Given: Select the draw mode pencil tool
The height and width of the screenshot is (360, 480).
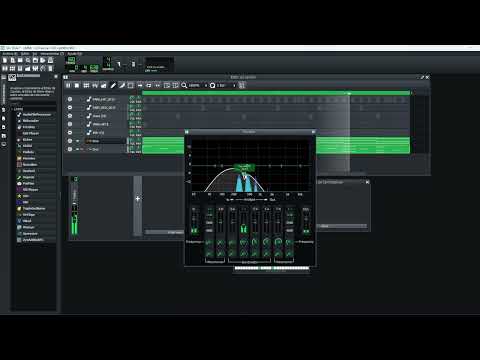Looking at the screenshot, I should point(113,86).
